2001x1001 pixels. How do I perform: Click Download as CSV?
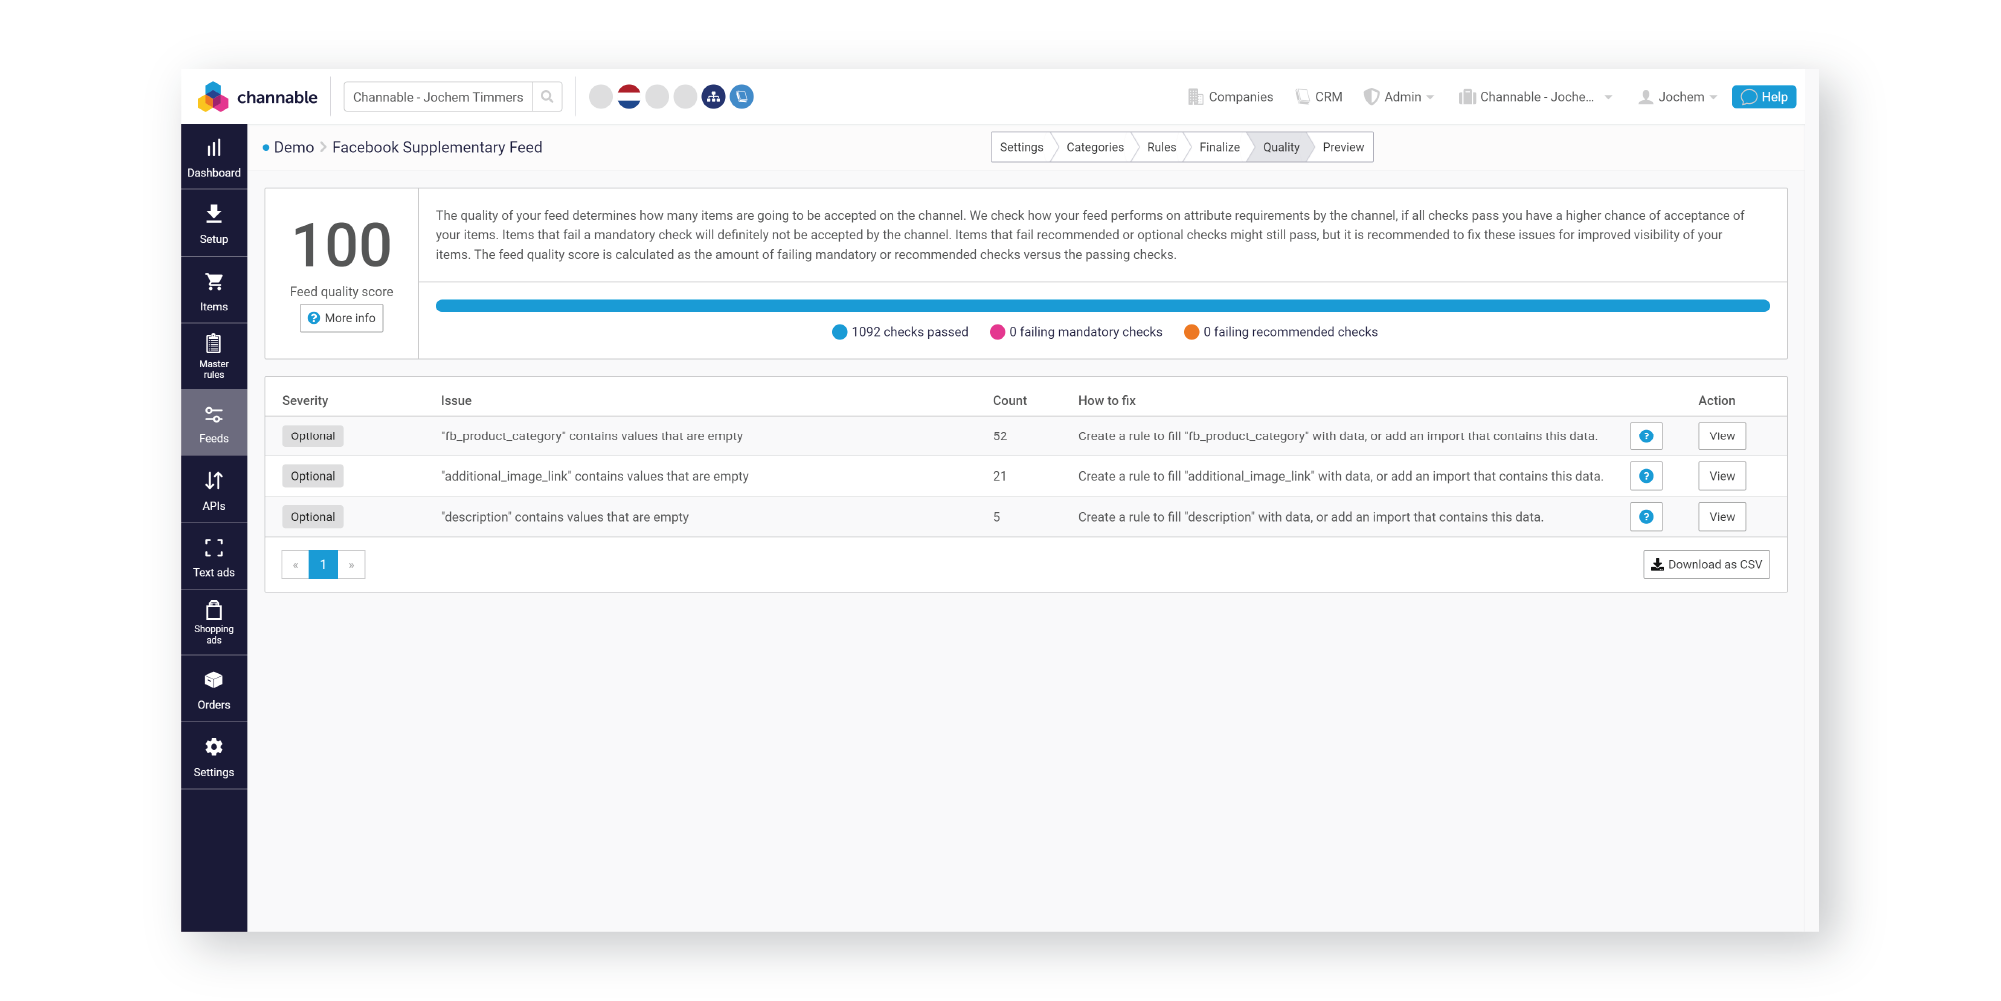pos(1706,564)
